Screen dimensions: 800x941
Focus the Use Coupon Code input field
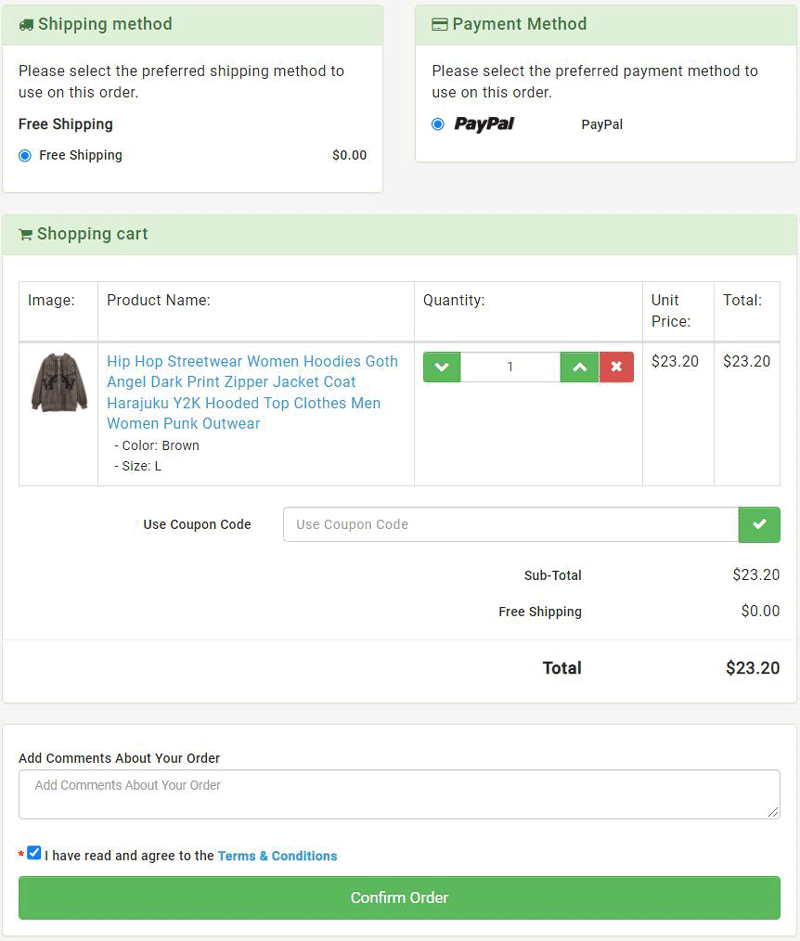coord(510,524)
